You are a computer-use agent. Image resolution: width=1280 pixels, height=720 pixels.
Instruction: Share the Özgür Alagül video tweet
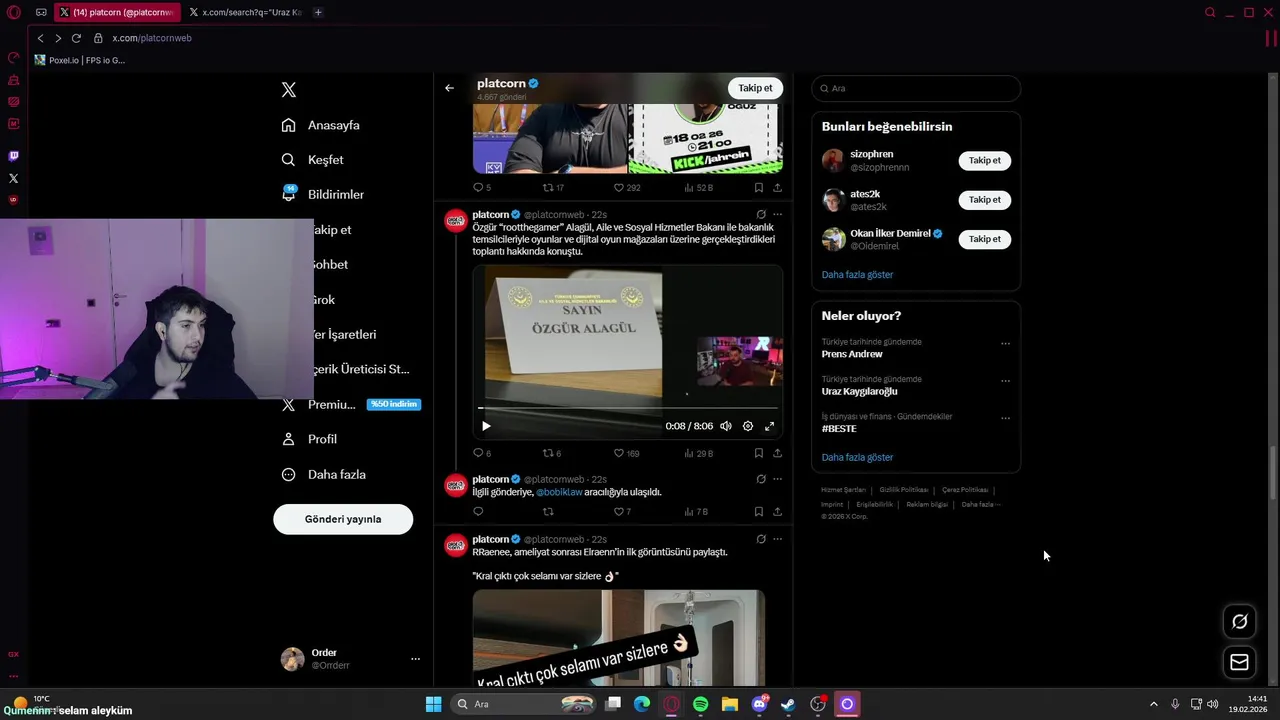tap(777, 453)
